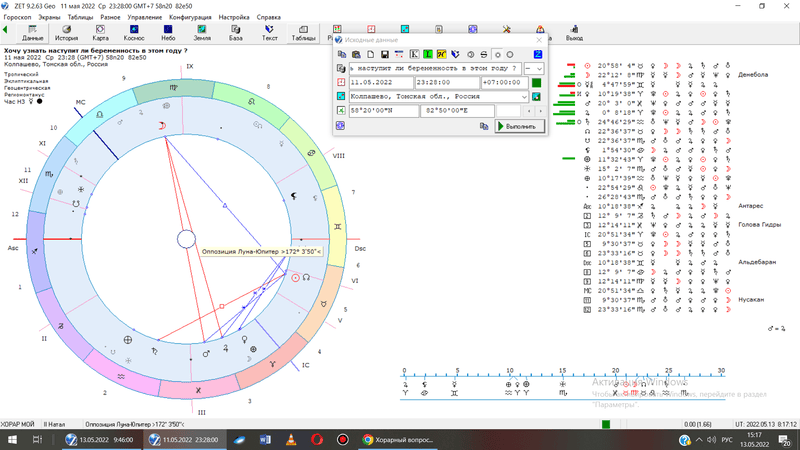The height and width of the screenshot is (450, 800).
Task: Toggle the green I button in dialog
Action: (429, 54)
